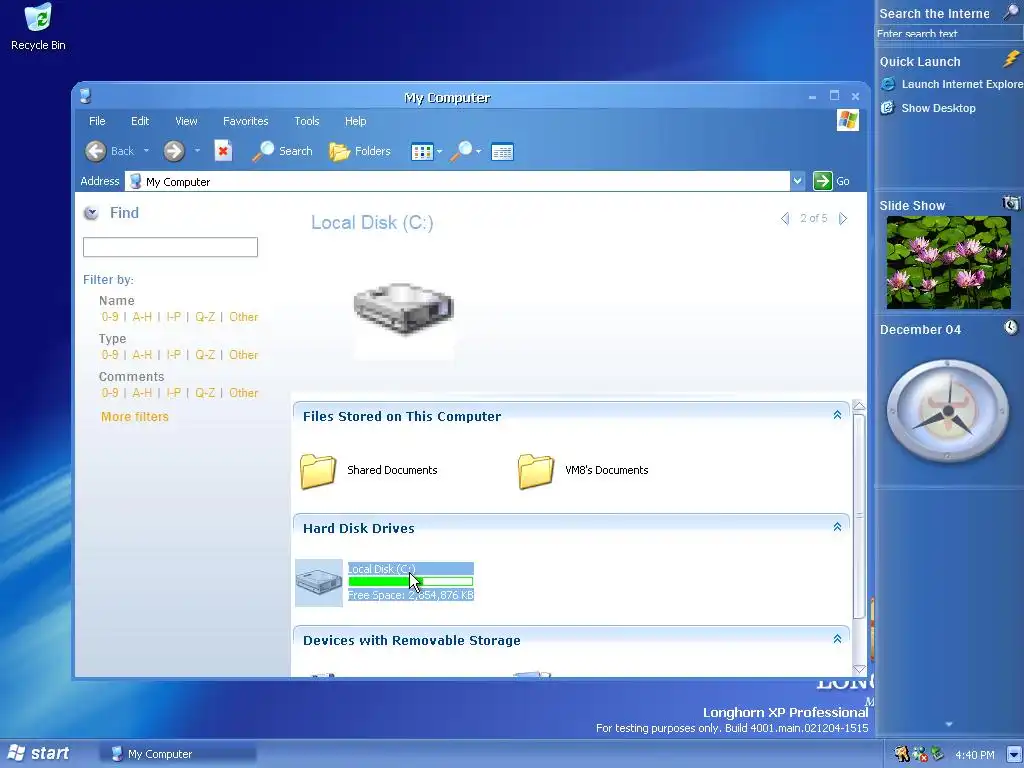Click the Slide Show camera icon

point(1011,203)
